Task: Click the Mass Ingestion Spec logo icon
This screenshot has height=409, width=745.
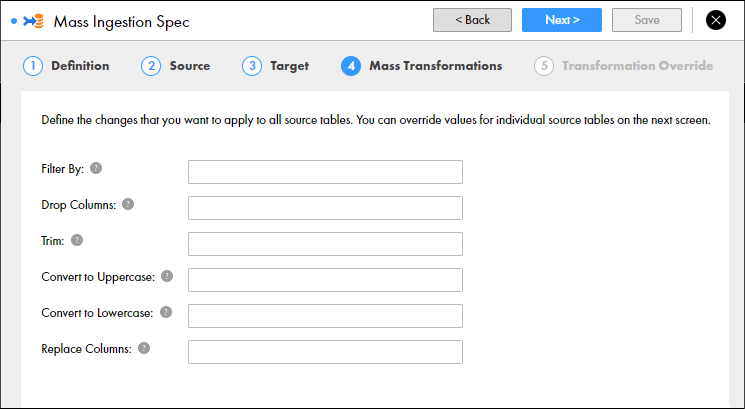Action: pyautogui.click(x=33, y=21)
